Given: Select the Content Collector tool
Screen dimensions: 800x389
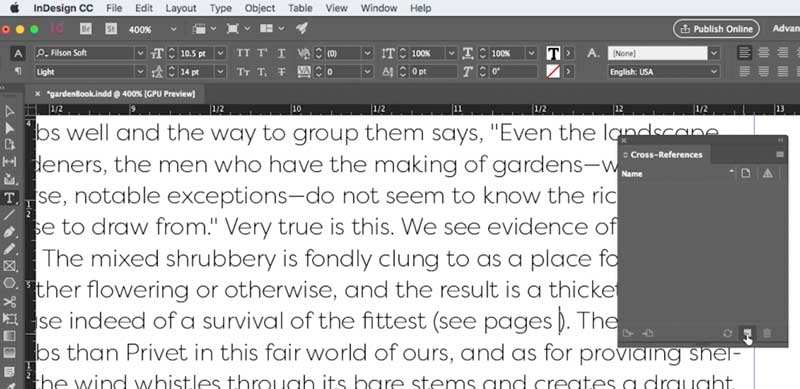Looking at the screenshot, I should [10, 179].
